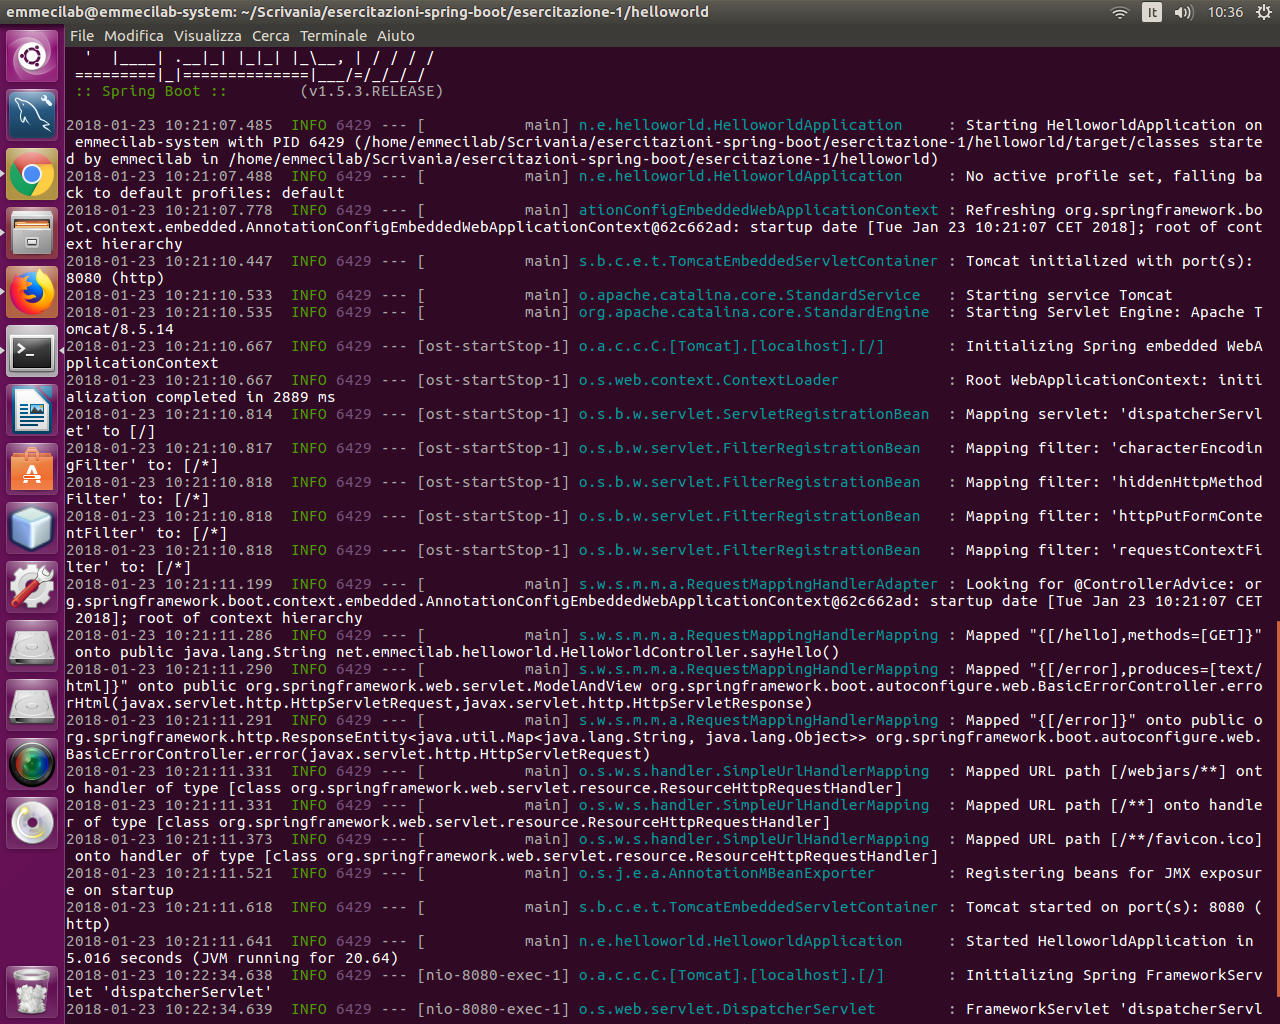Open the camera lens application icon
Screen dimensions: 1280x1024
[32, 764]
